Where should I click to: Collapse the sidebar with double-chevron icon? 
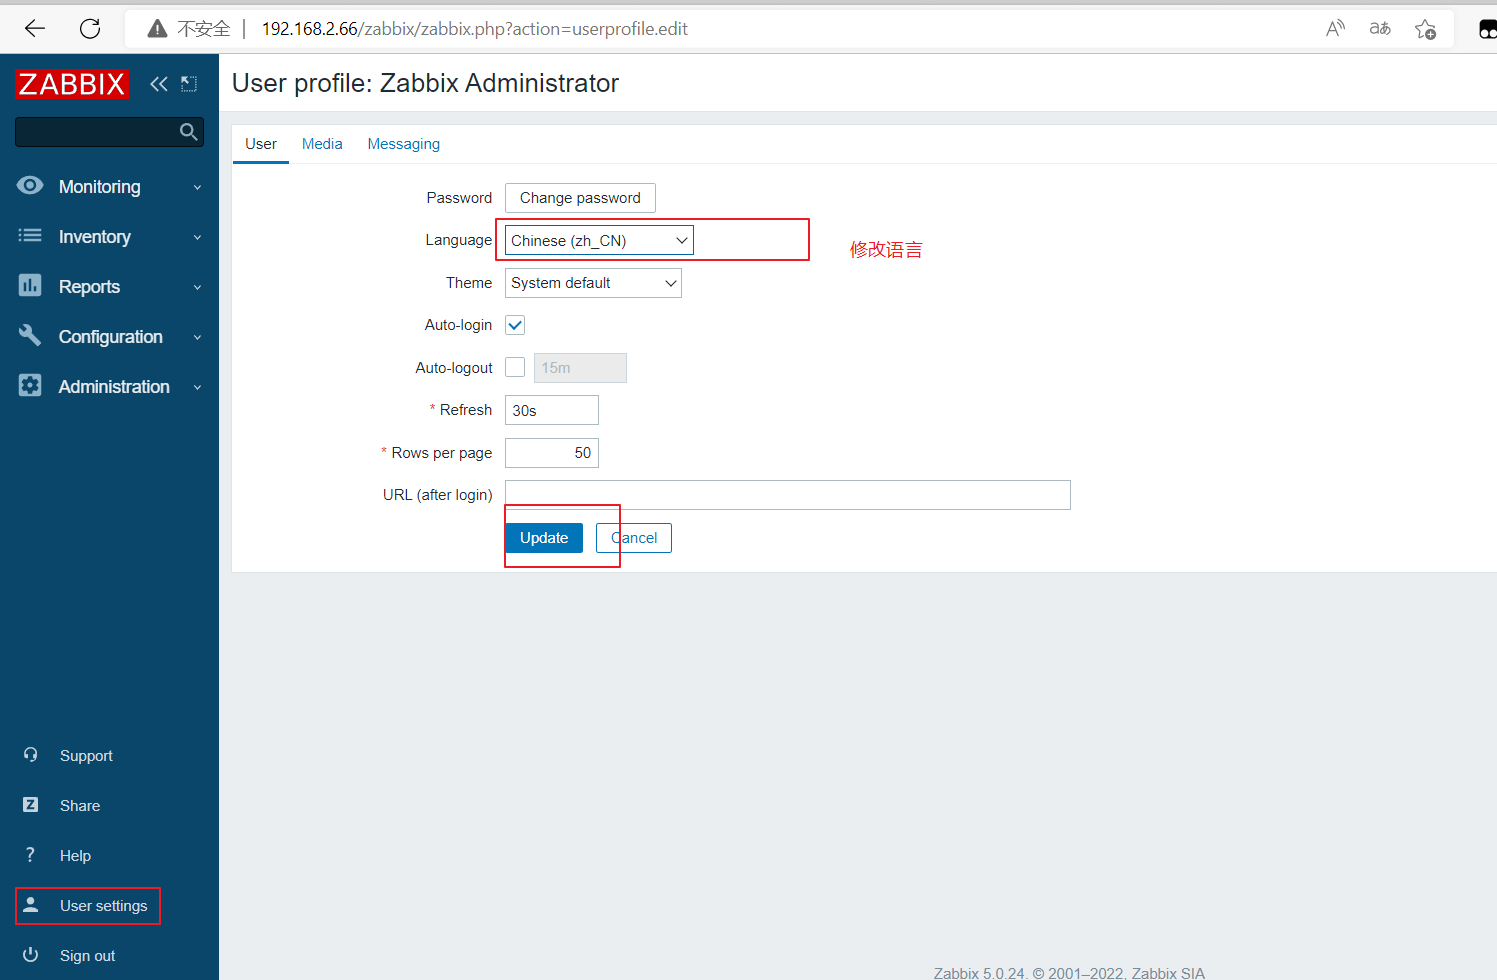(158, 84)
